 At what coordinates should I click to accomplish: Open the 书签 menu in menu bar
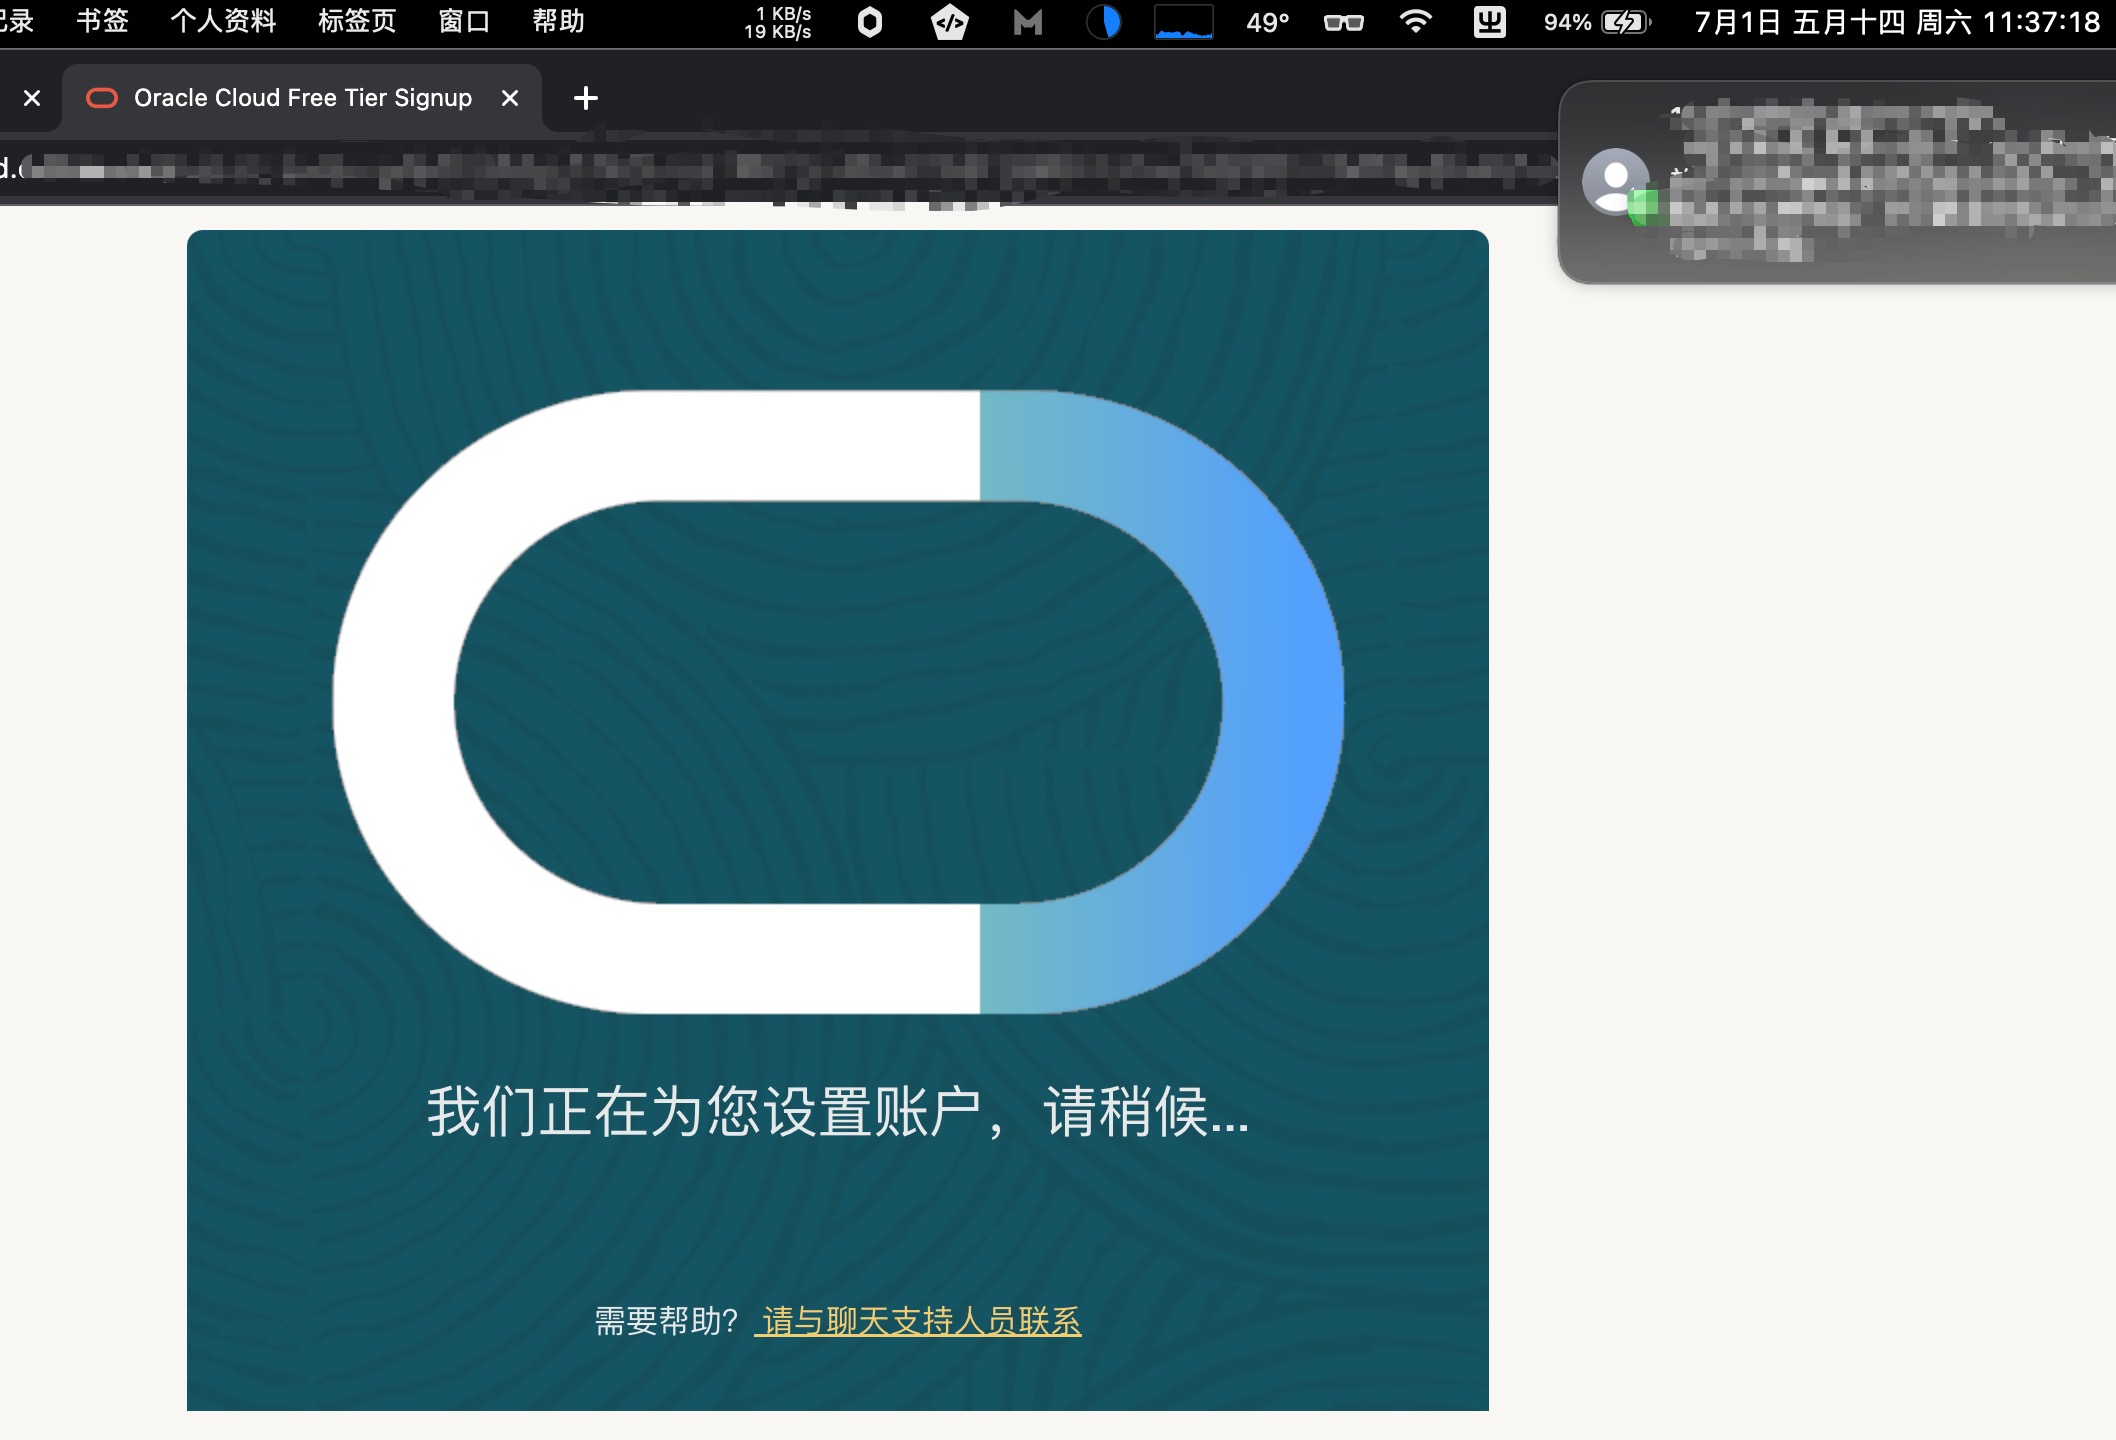pyautogui.click(x=102, y=21)
